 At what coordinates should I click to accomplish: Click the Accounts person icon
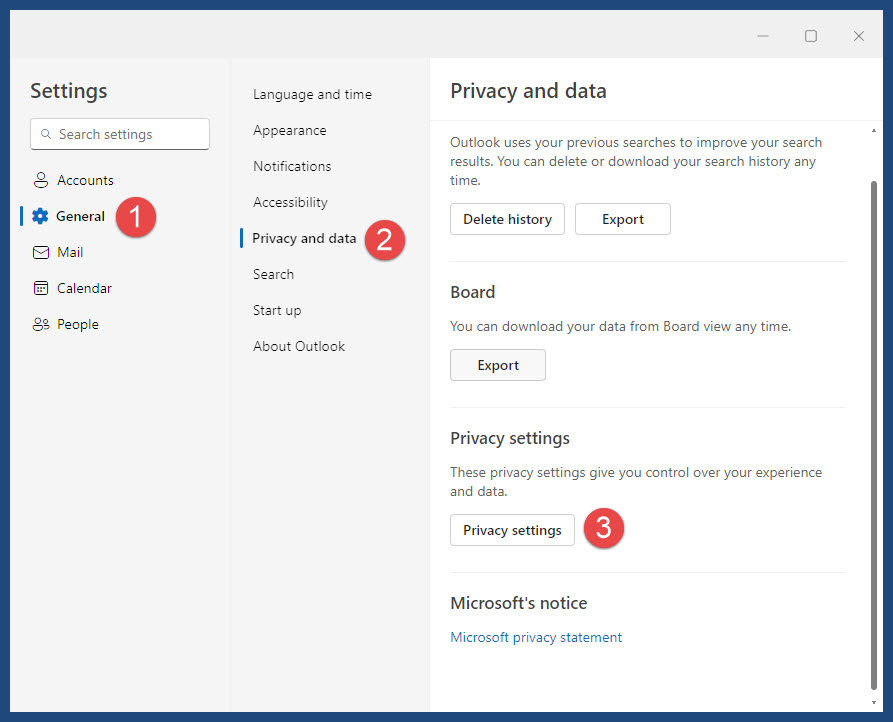pos(40,180)
